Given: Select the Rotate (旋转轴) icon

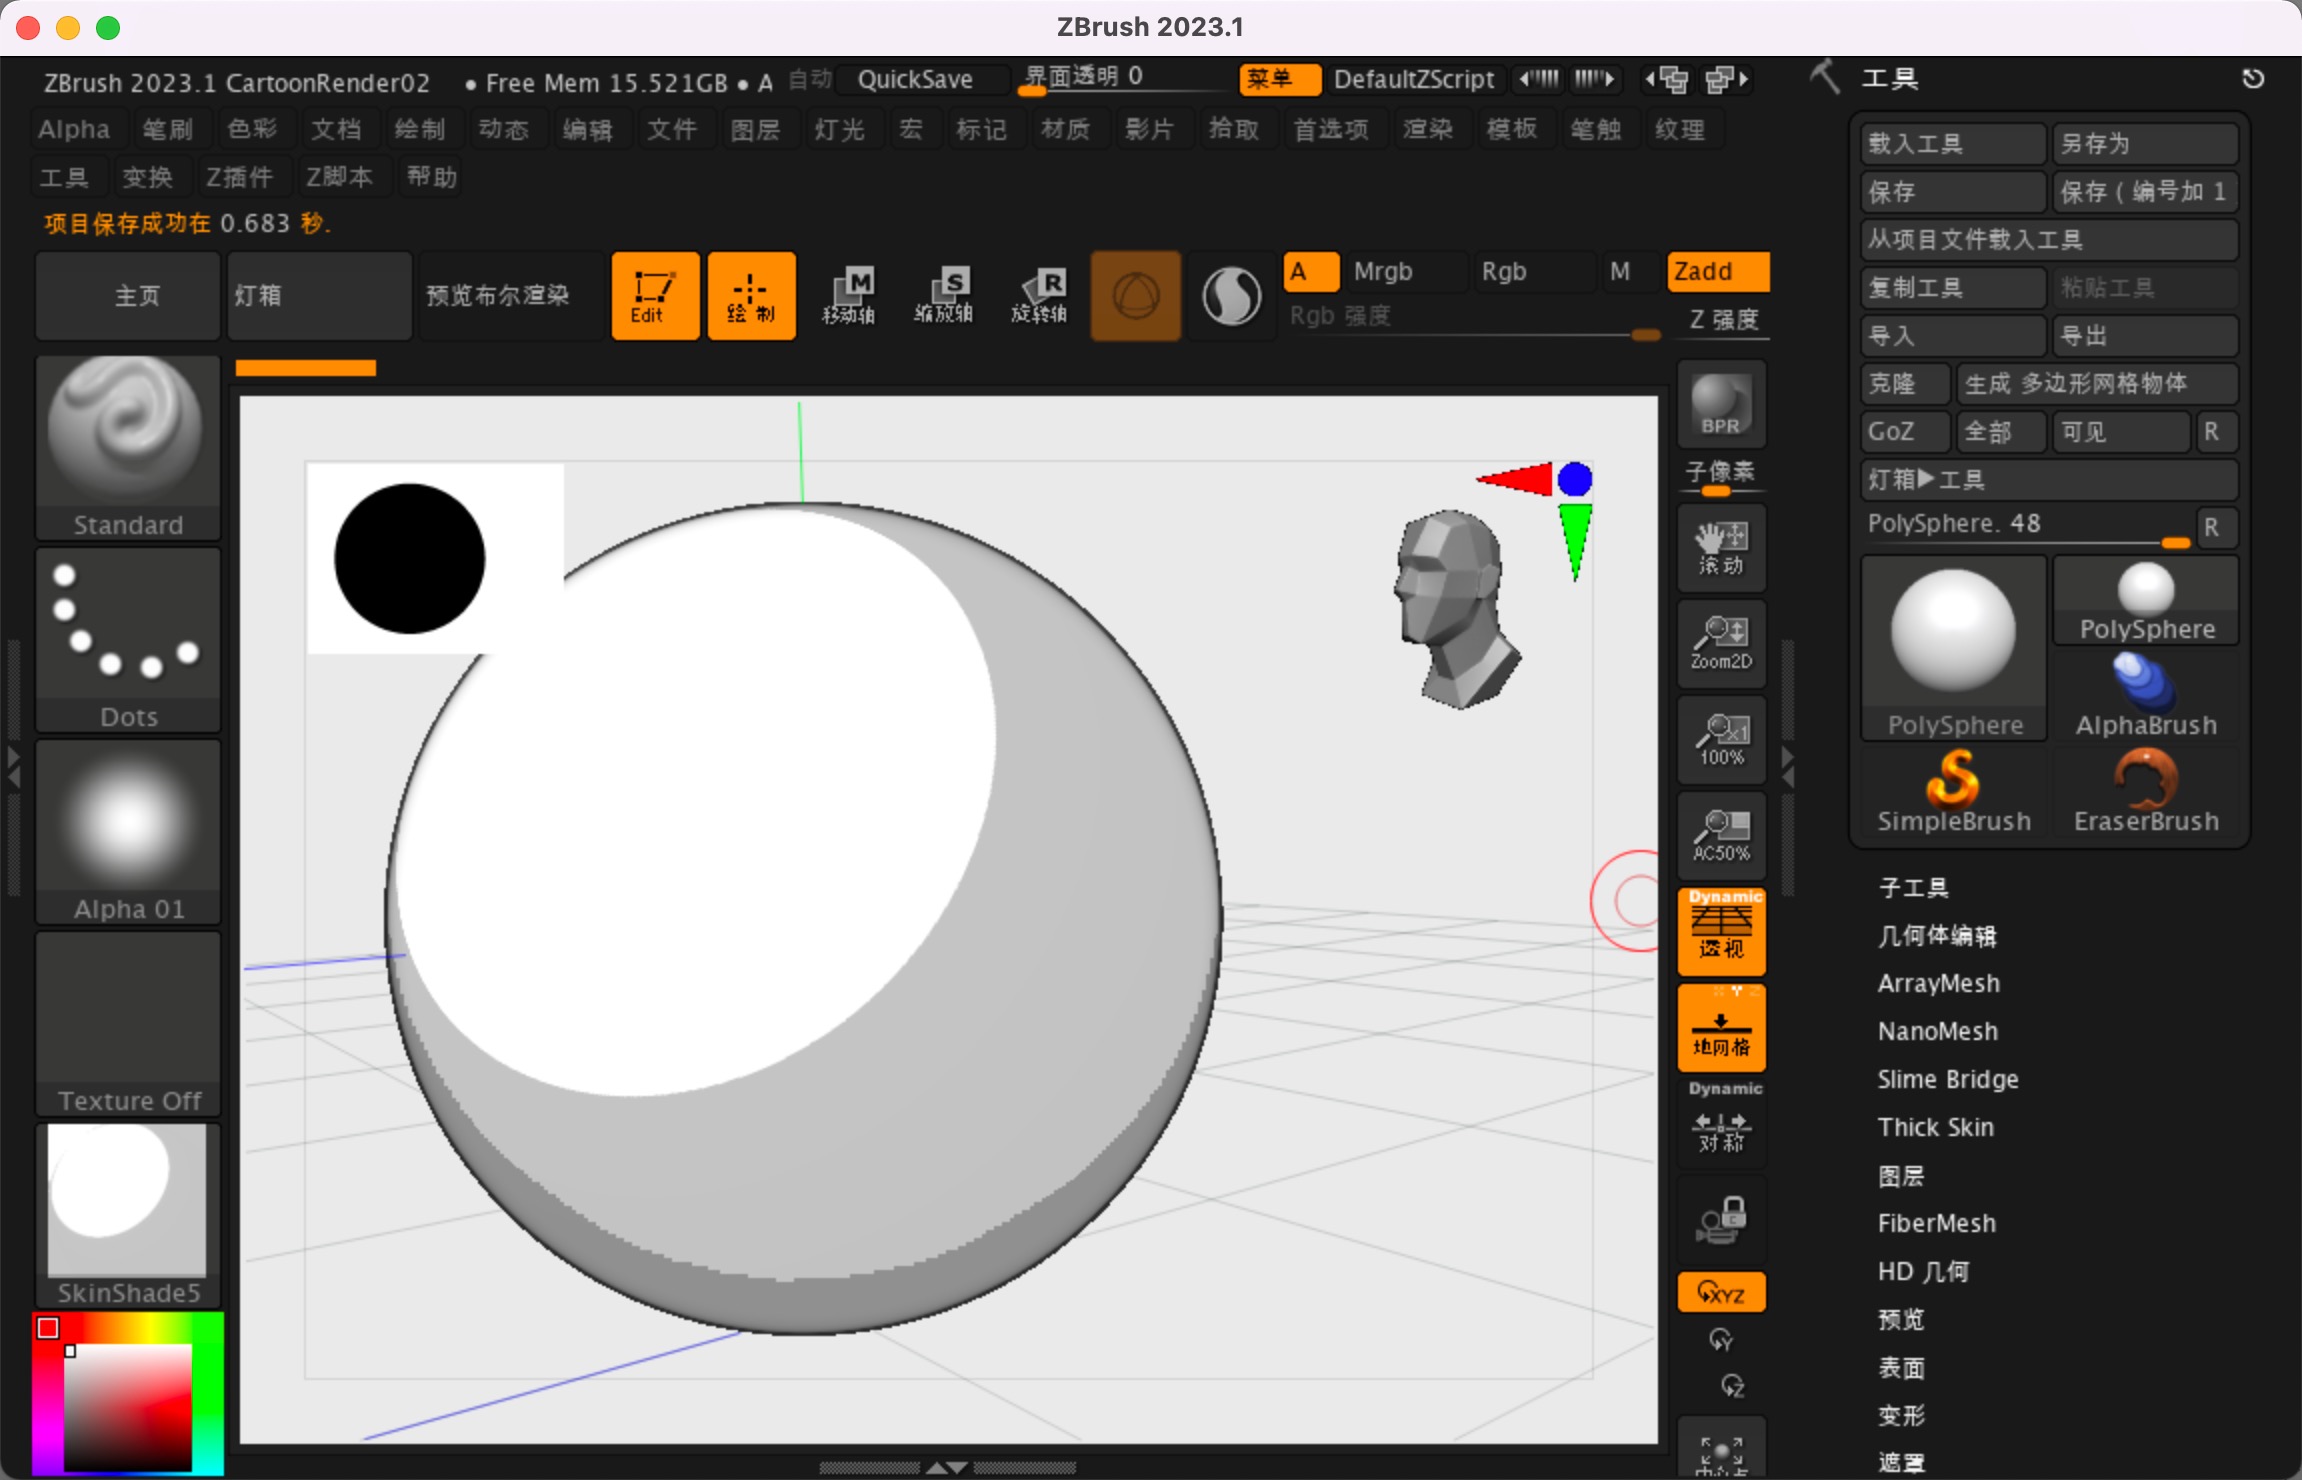Looking at the screenshot, I should pyautogui.click(x=1039, y=296).
